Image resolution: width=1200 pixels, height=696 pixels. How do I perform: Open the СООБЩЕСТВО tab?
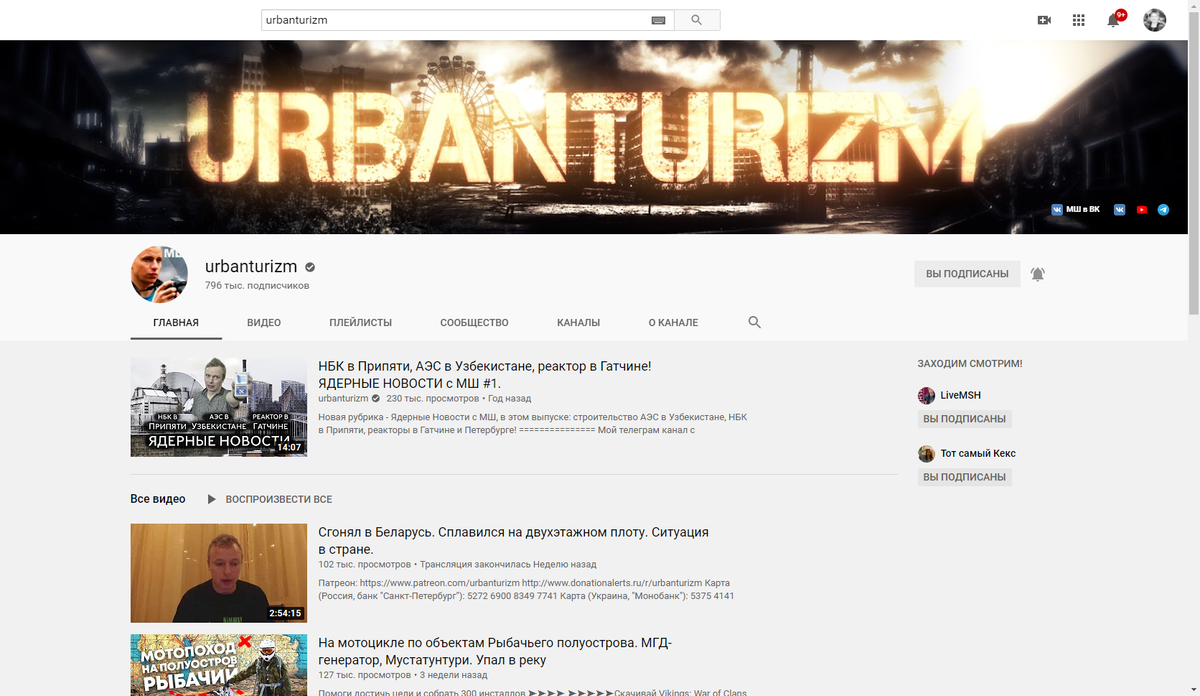pyautogui.click(x=474, y=322)
